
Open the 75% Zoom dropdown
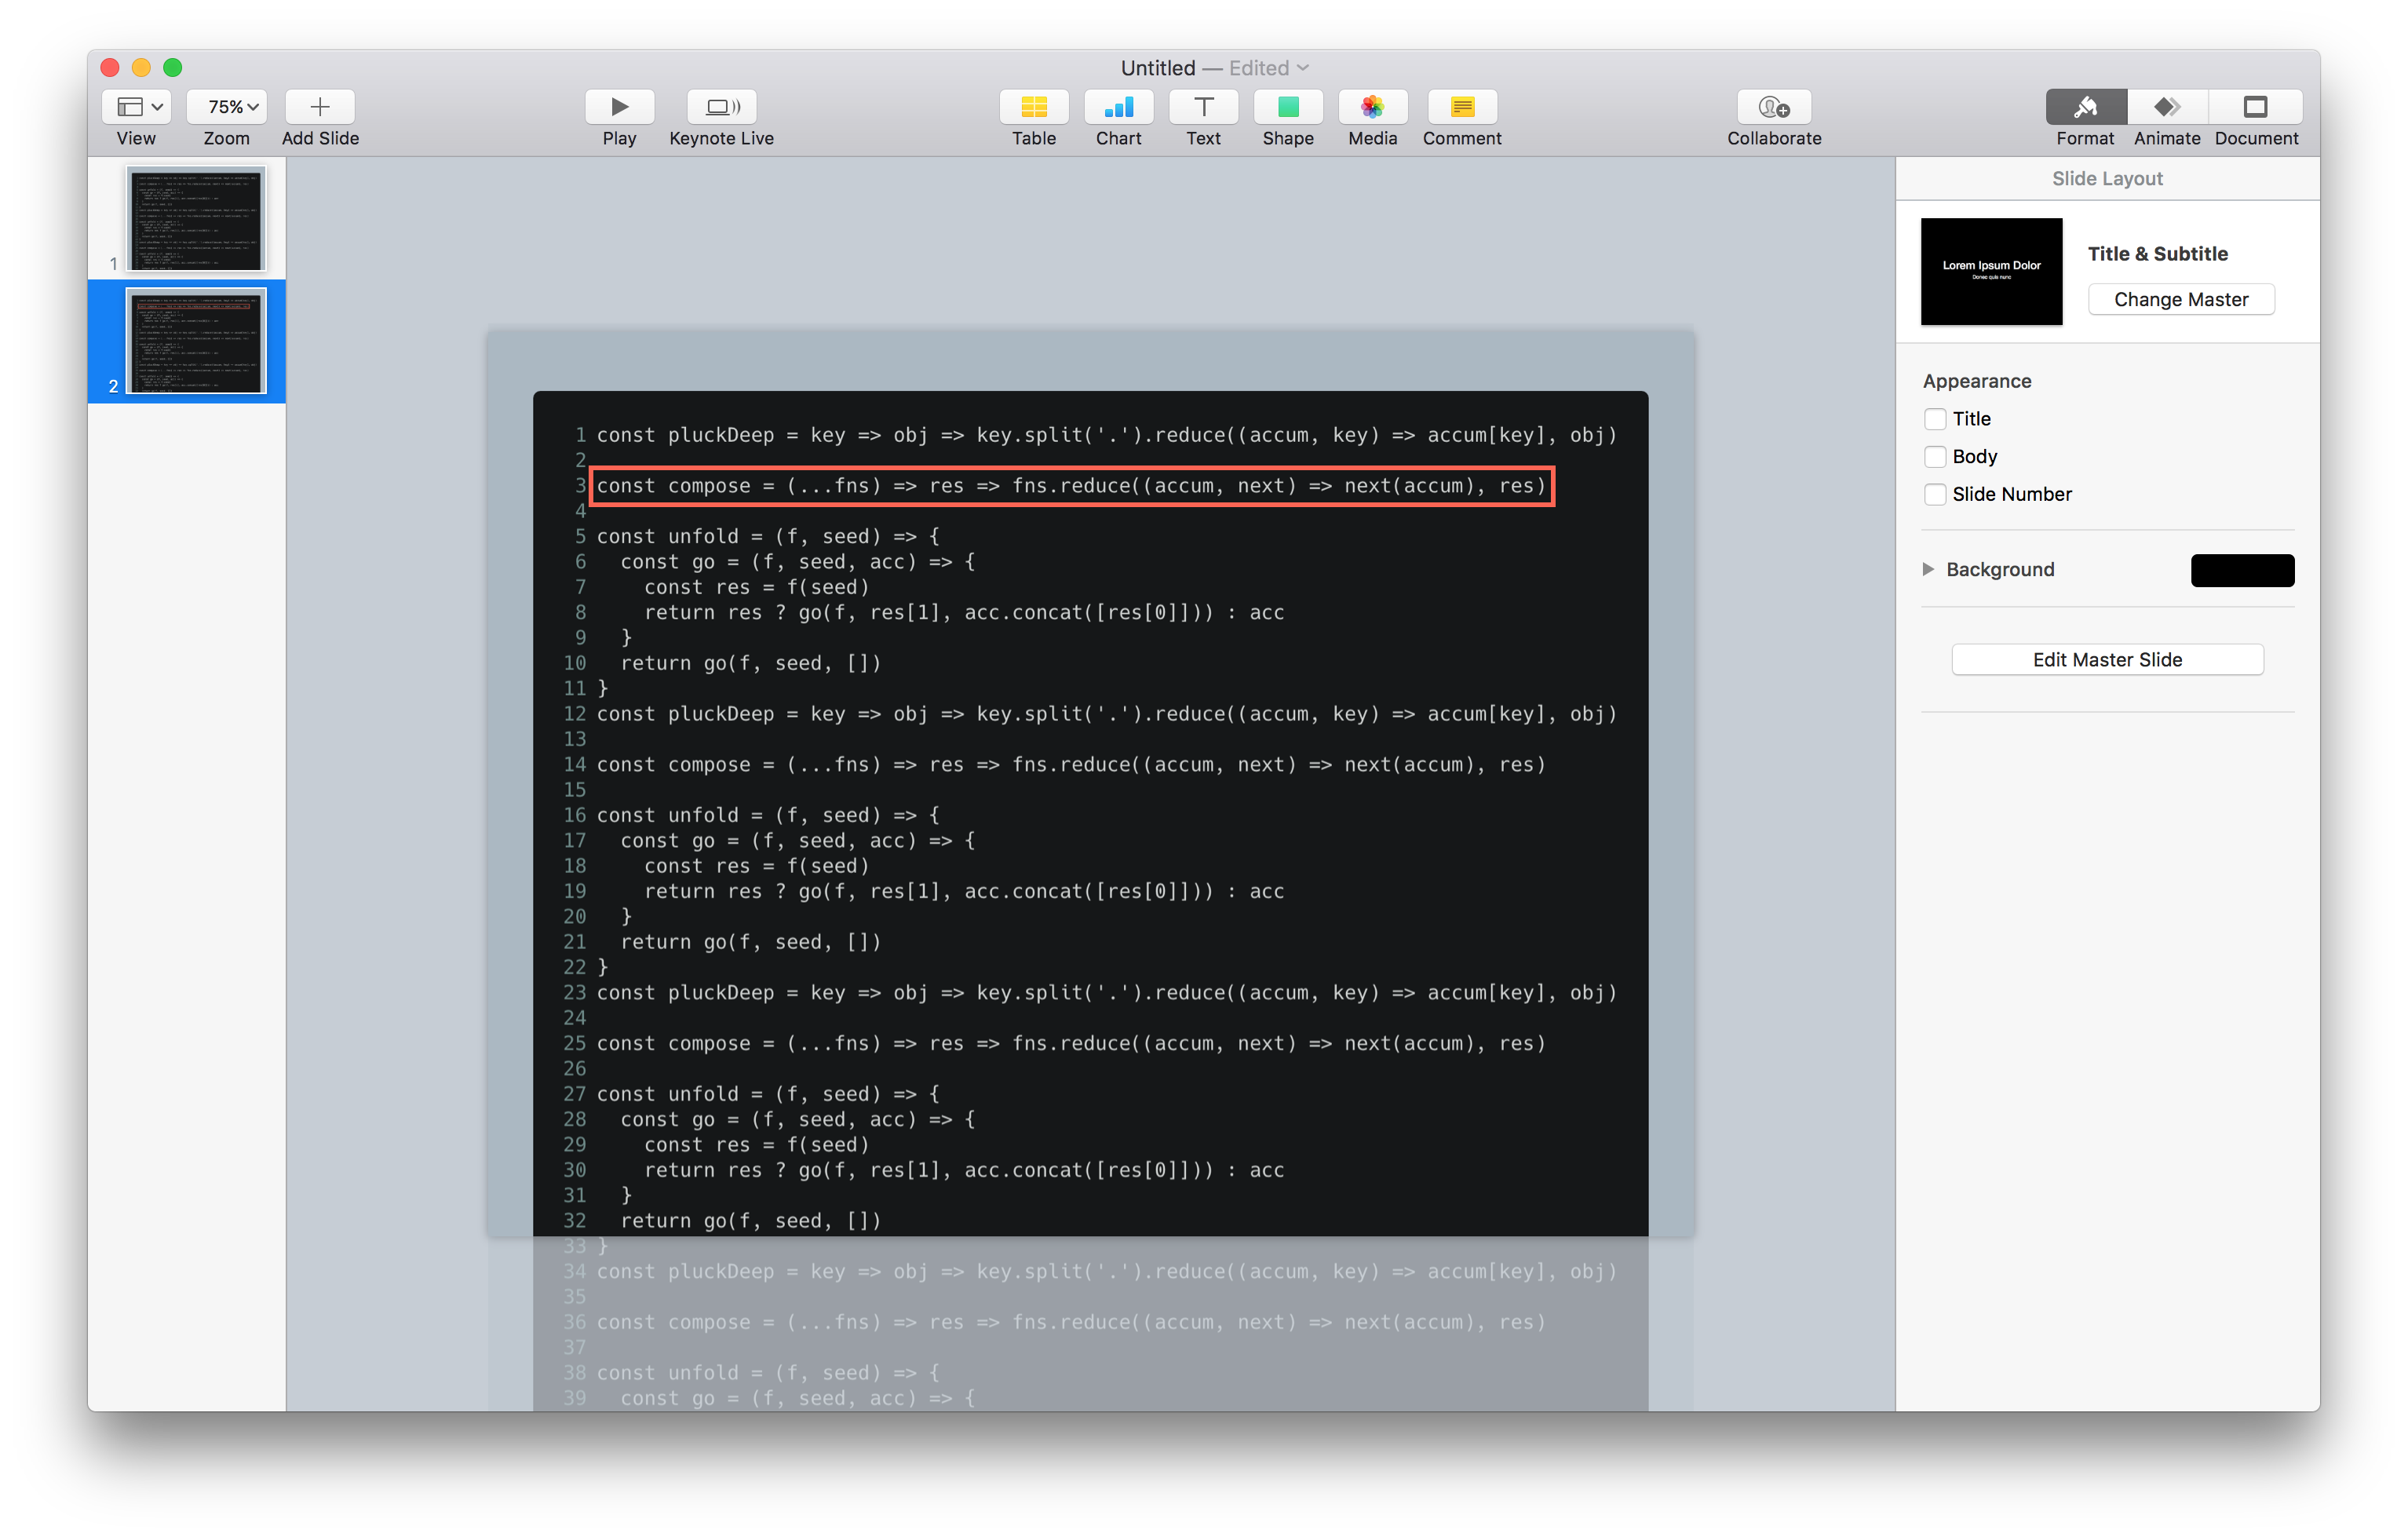pos(227,107)
